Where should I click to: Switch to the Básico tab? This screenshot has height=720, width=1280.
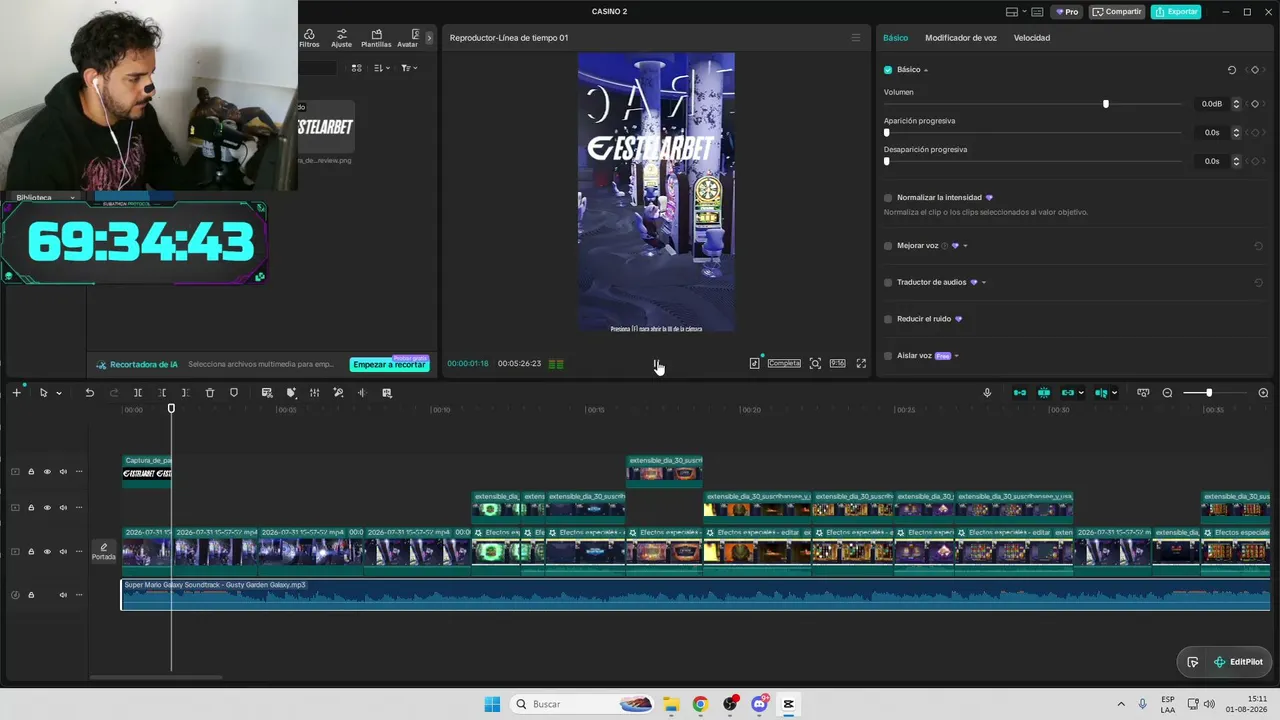click(895, 38)
